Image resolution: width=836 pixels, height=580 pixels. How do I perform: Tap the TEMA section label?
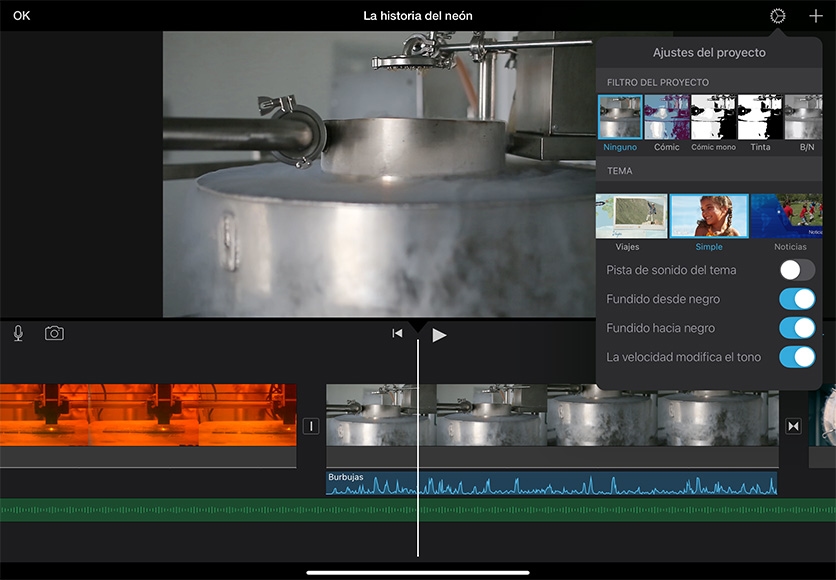[620, 171]
